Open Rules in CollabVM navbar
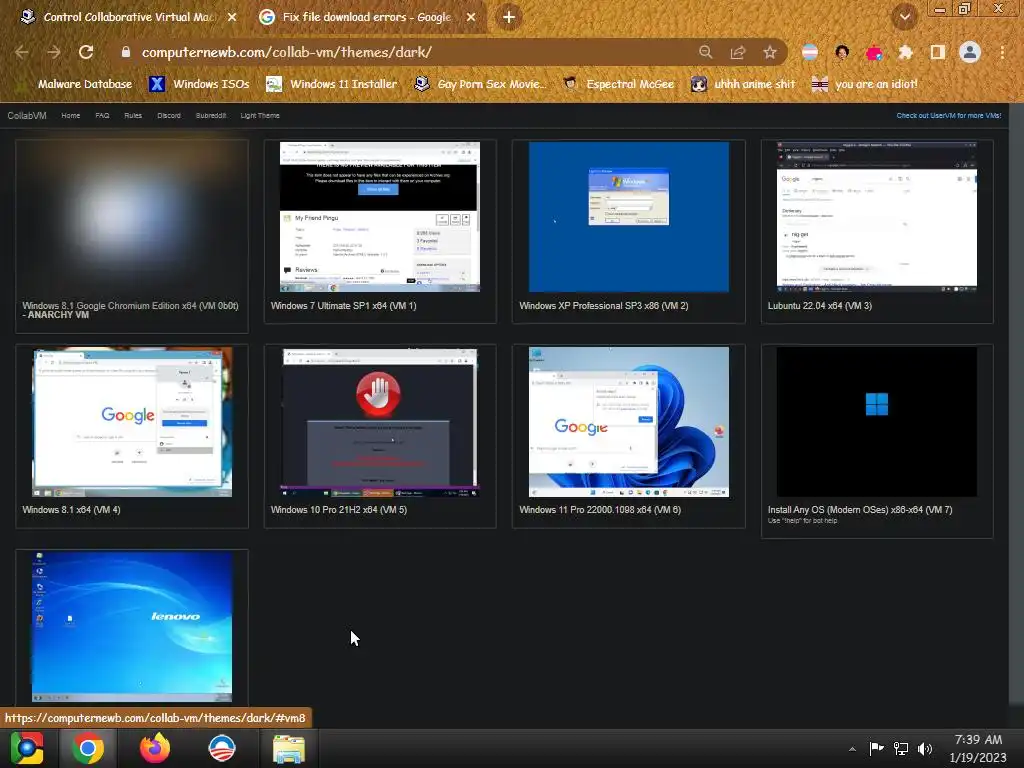This screenshot has height=768, width=1024. click(133, 116)
